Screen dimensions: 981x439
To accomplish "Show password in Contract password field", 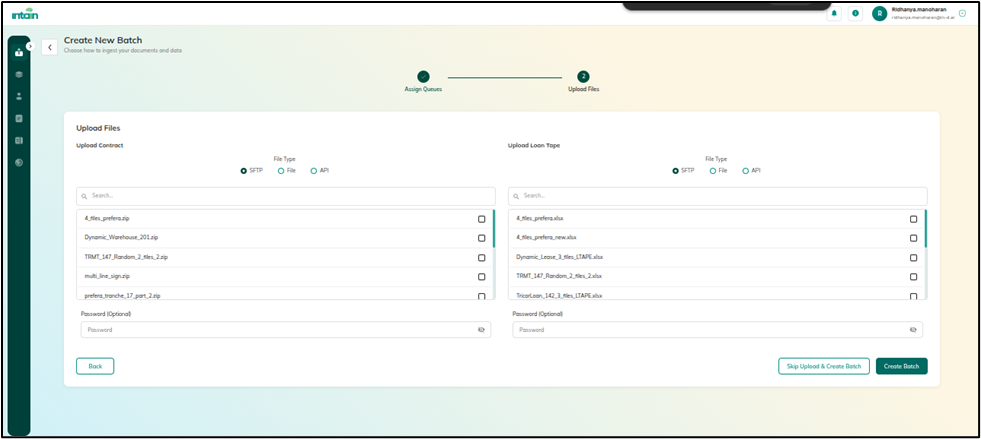I will [481, 329].
